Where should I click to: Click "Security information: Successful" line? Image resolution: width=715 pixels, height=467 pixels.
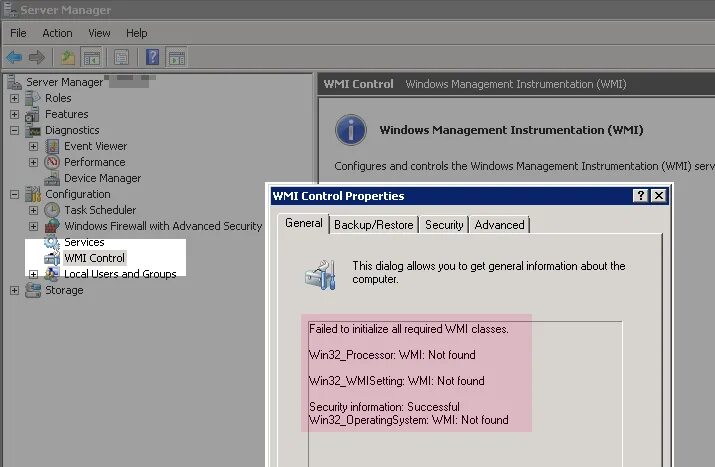coord(384,407)
